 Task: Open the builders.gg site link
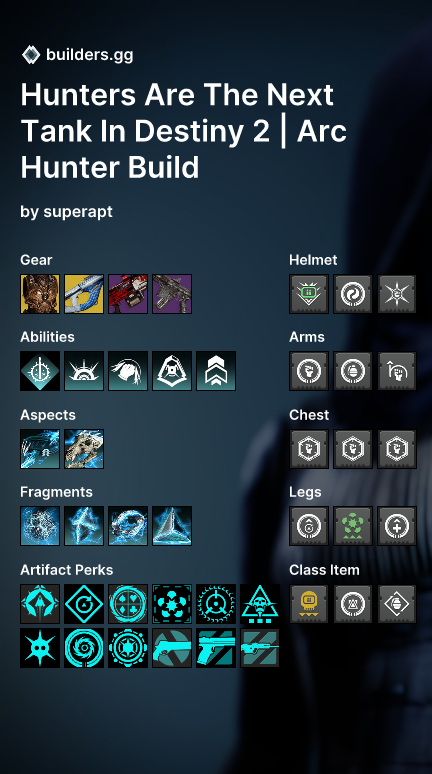coord(89,54)
